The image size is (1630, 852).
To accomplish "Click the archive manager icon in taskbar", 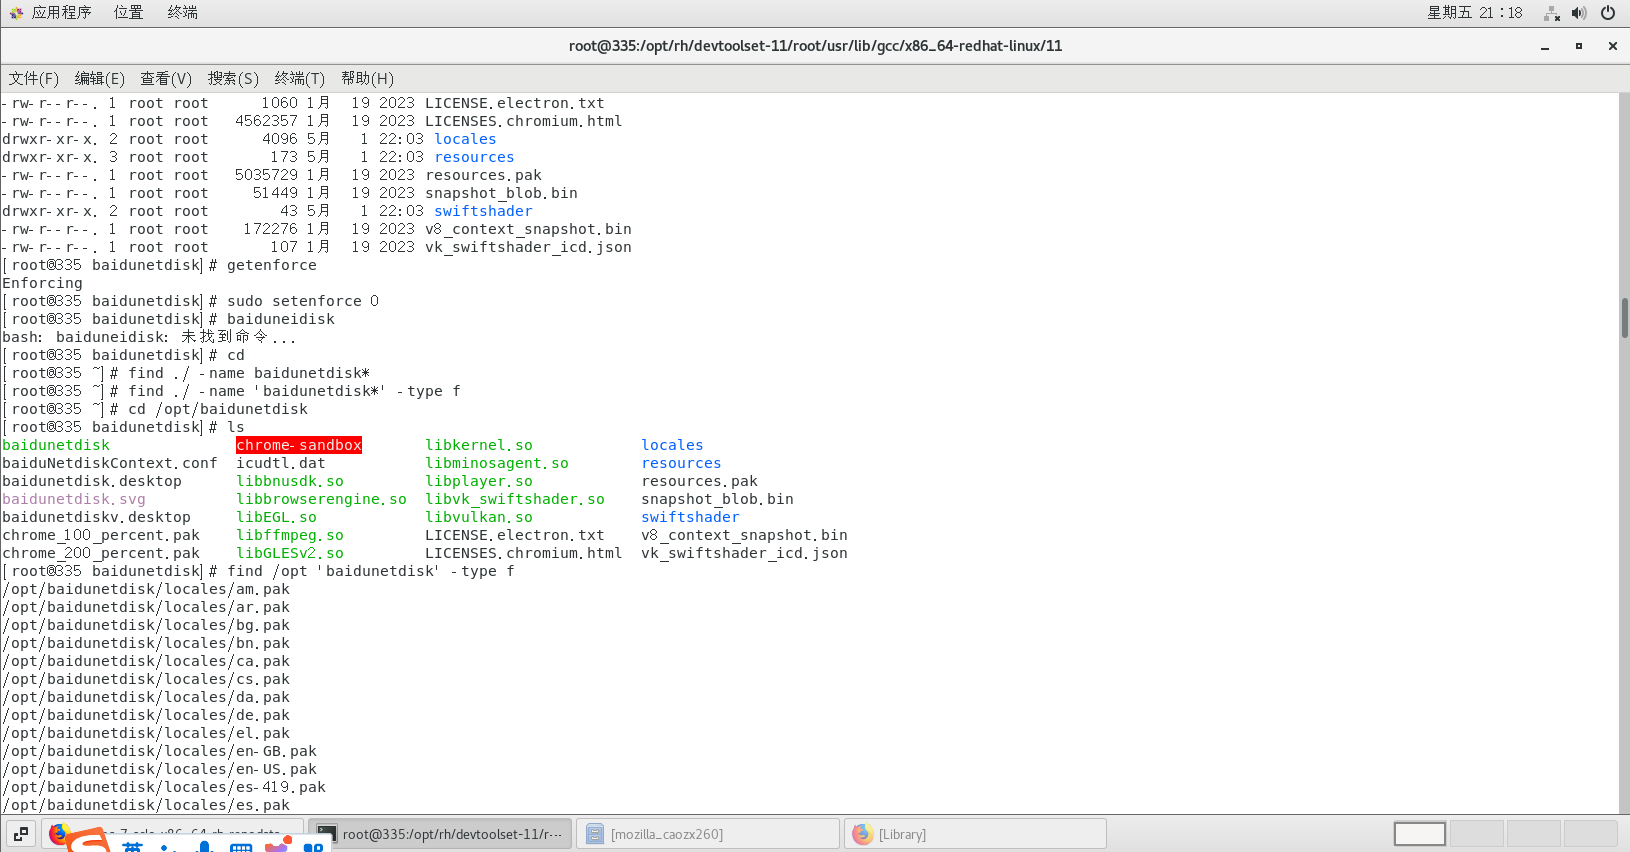I will click(595, 833).
